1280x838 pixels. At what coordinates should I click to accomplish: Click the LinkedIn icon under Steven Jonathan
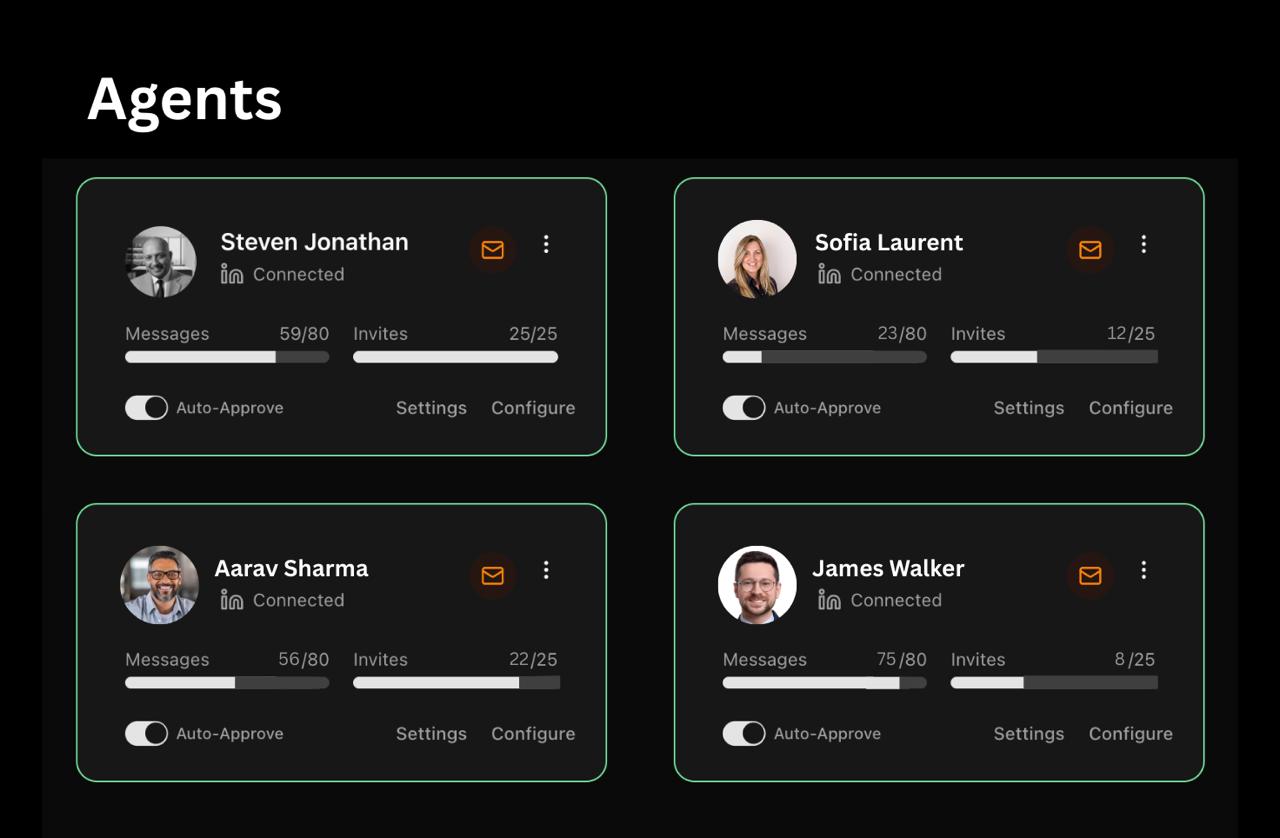tap(232, 274)
